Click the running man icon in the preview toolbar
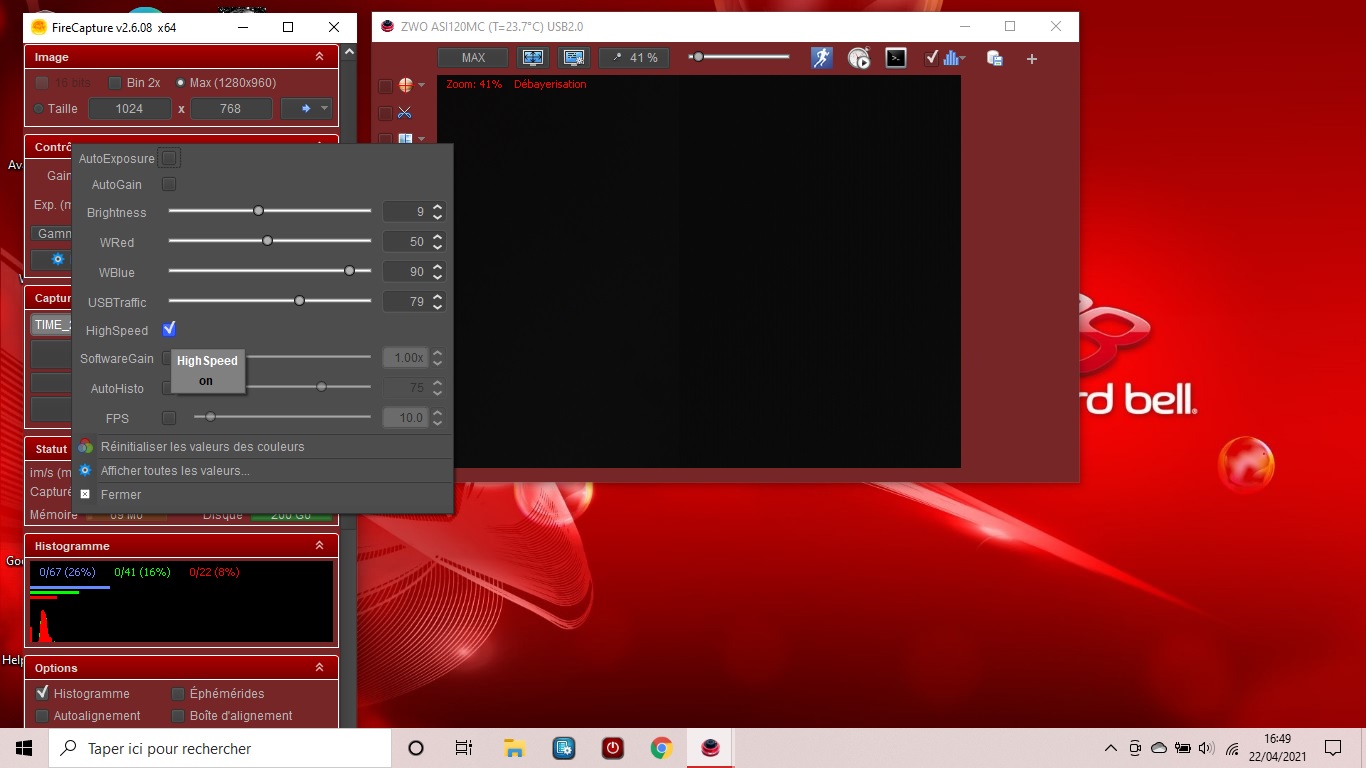 click(822, 58)
